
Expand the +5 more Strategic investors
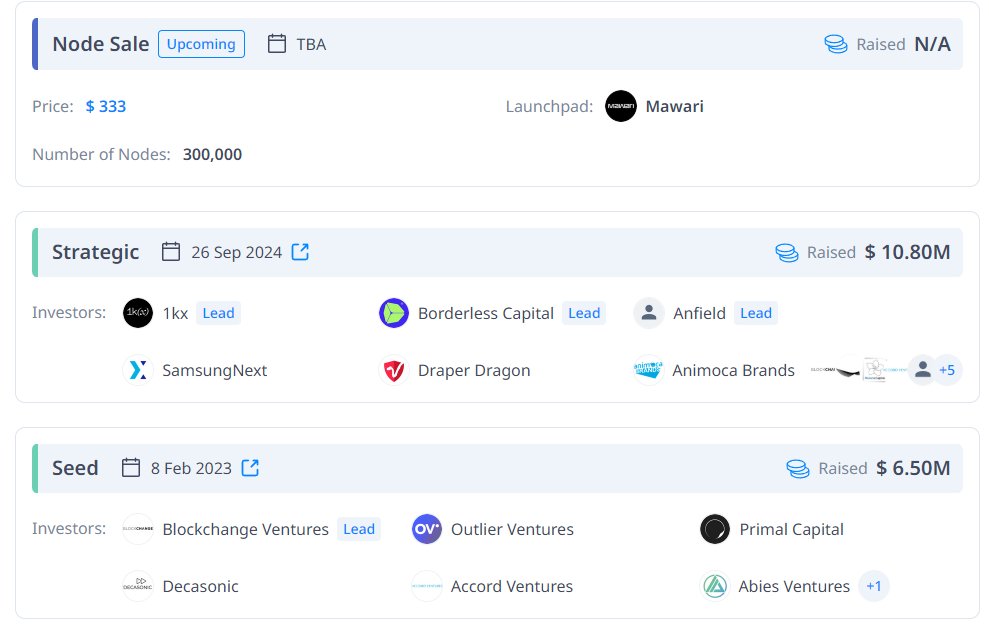click(x=947, y=370)
